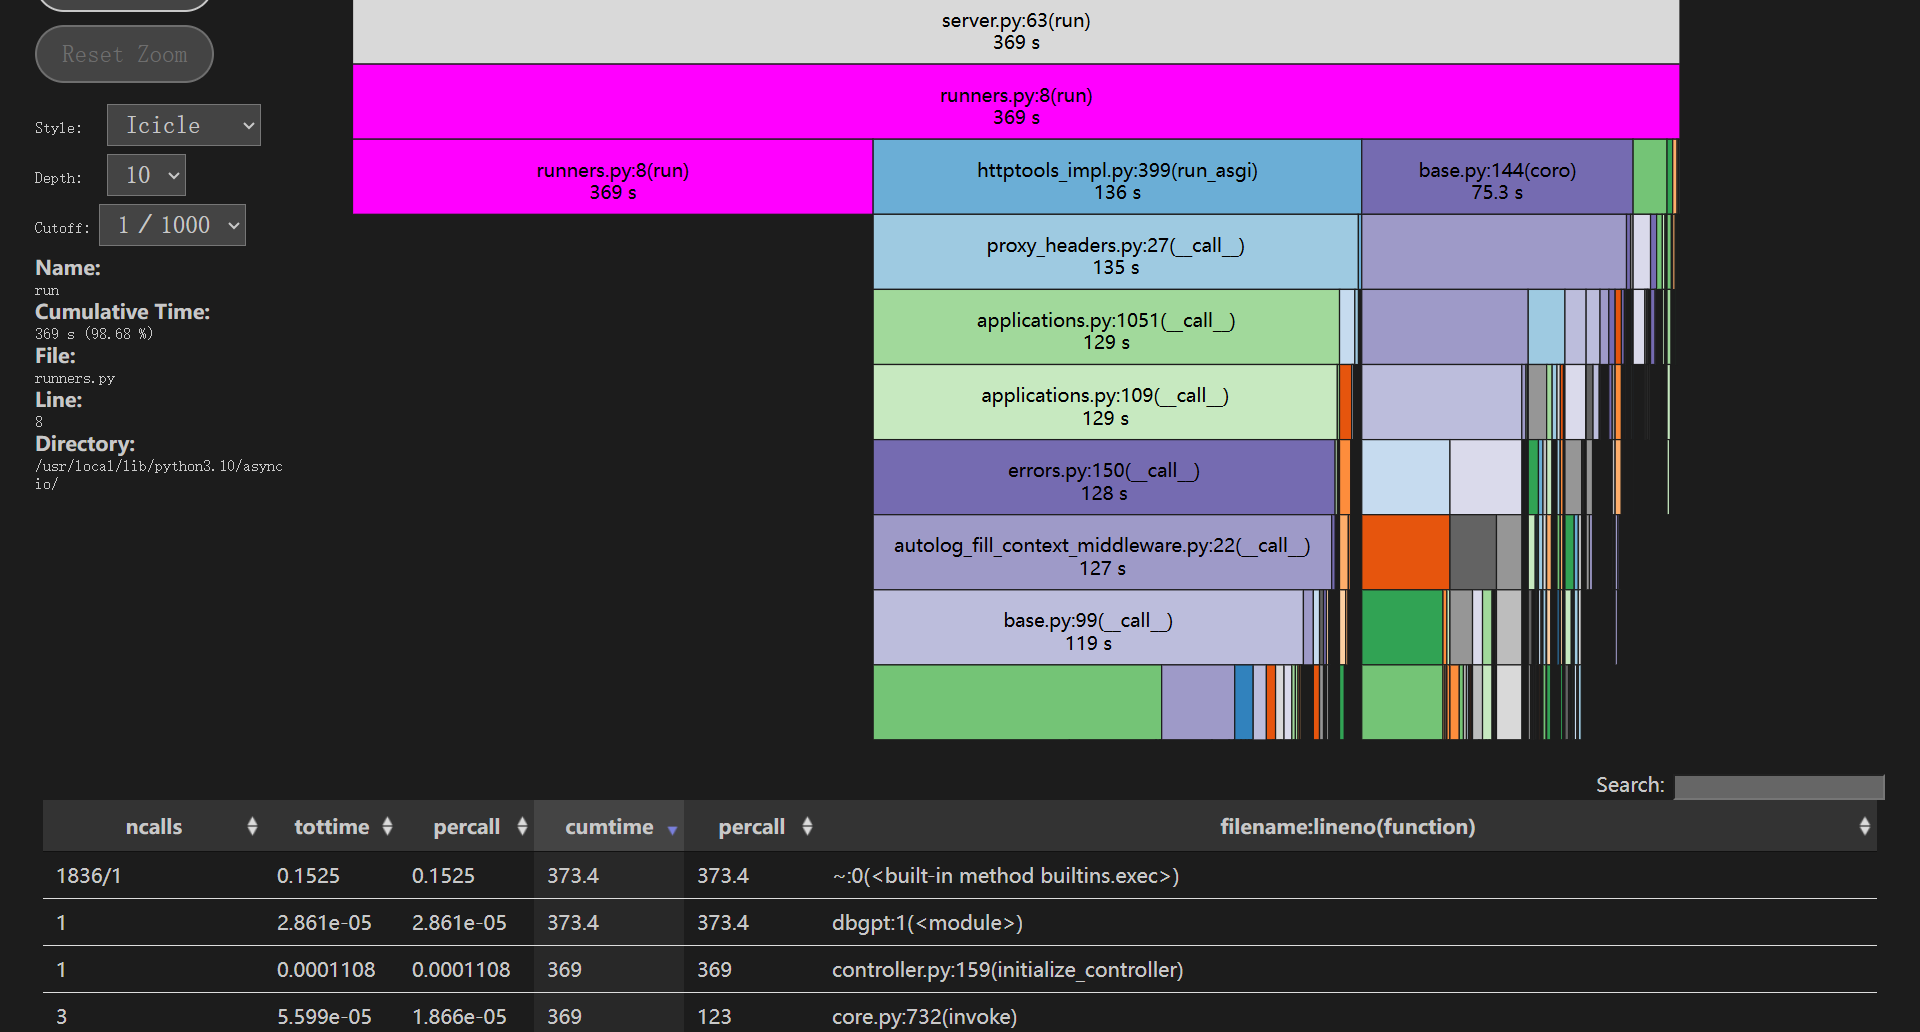The width and height of the screenshot is (1920, 1032).
Task: Open the Depth dropdown set to 10
Action: click(x=146, y=175)
